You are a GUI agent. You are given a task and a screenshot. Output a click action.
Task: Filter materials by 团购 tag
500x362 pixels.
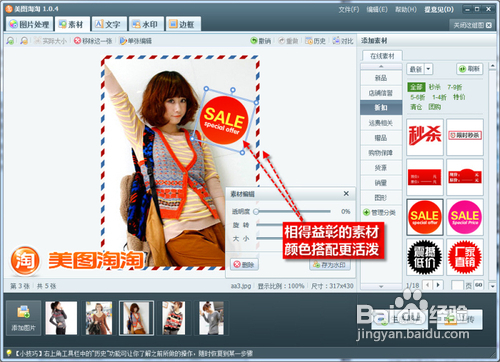pyautogui.click(x=435, y=107)
